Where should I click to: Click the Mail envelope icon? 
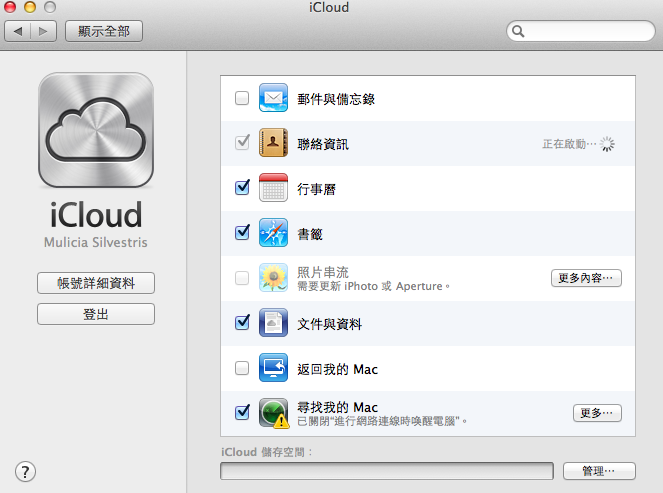[273, 98]
